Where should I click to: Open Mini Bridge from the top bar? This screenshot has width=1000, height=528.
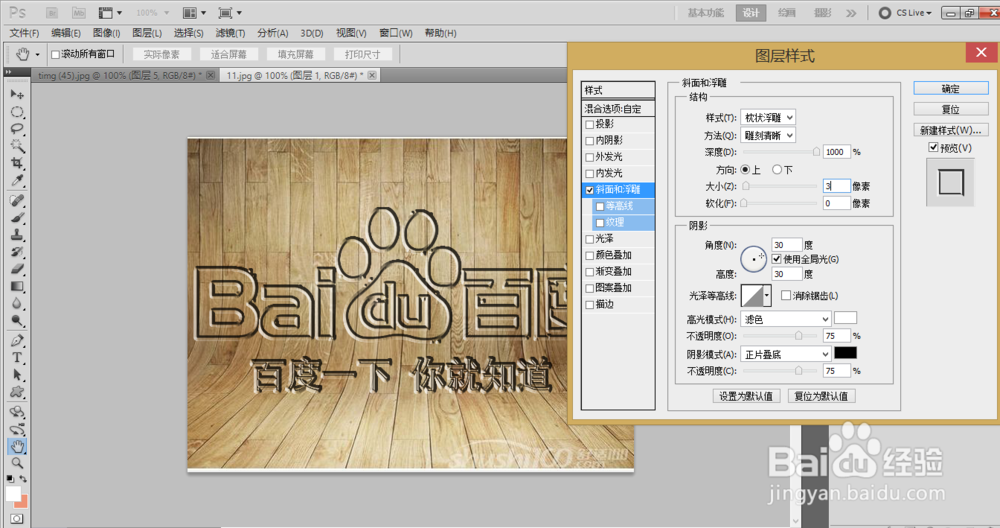point(78,13)
